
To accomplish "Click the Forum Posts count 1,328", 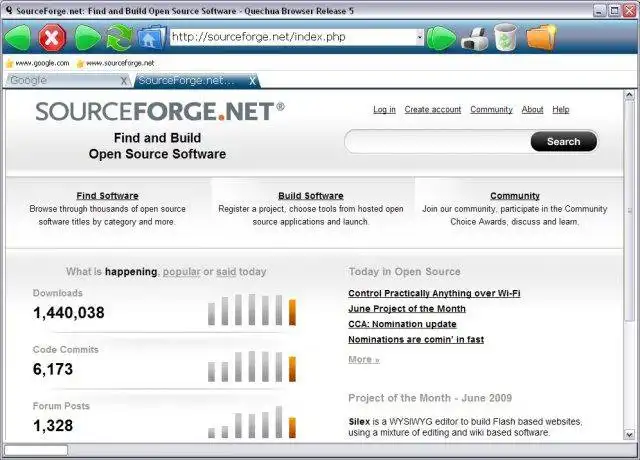I will (53, 425).
